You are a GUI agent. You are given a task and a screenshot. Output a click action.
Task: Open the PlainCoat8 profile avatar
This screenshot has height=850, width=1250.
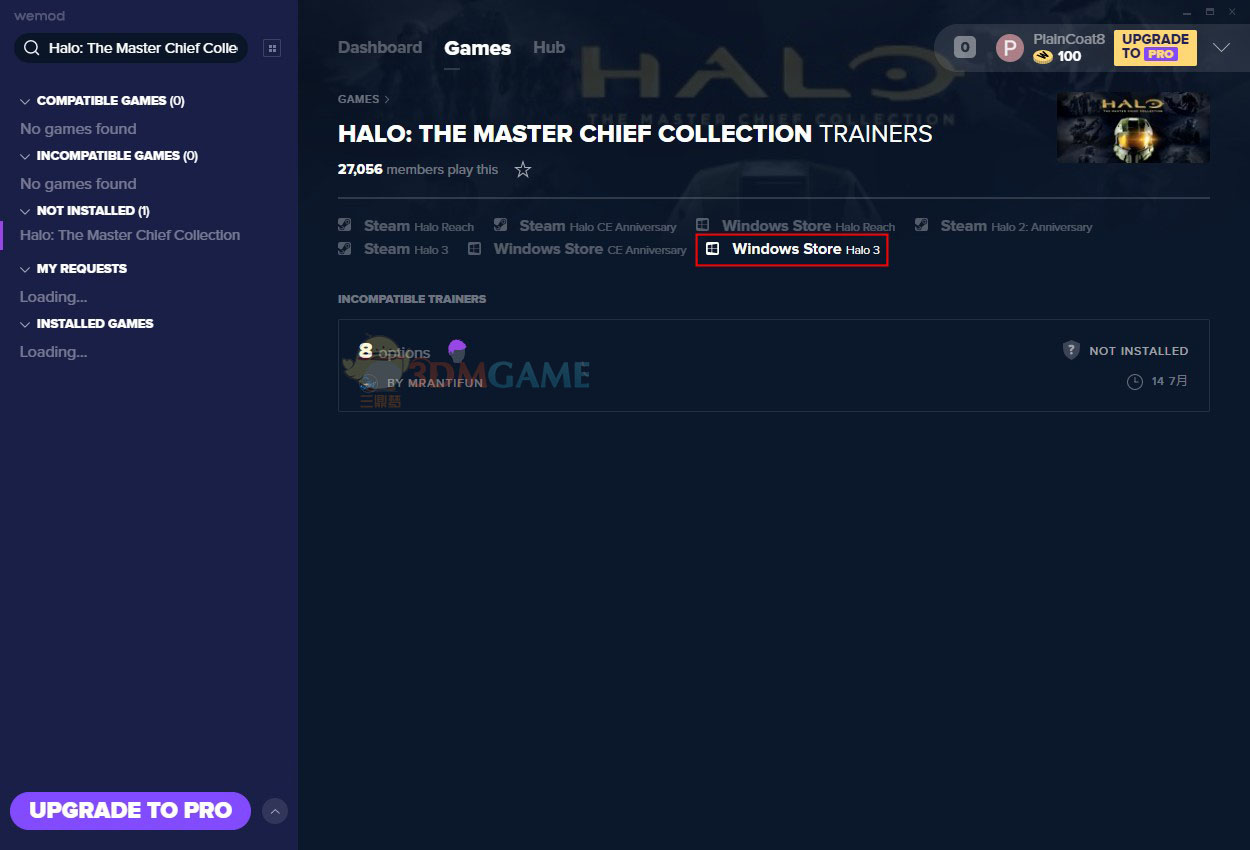tap(1010, 48)
